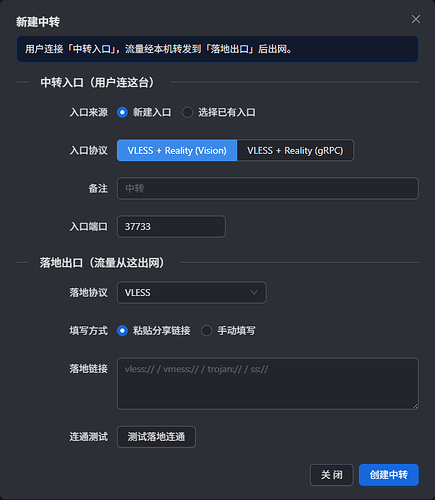Switch to VLESS + Reality (gRPC) protocol
This screenshot has width=435, height=500.
[x=295, y=150]
